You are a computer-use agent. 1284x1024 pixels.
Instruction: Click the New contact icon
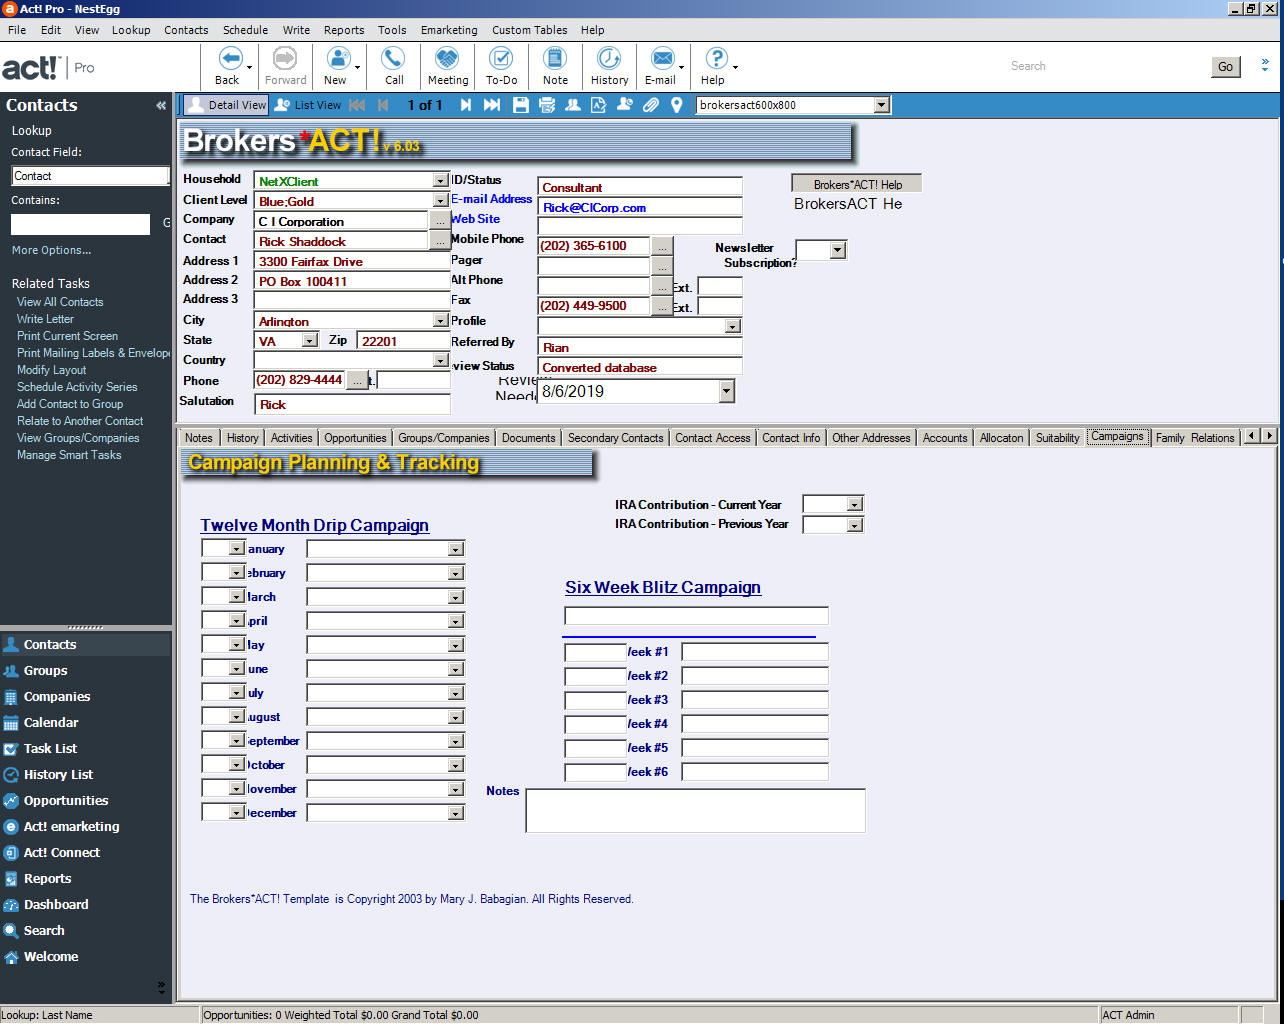(x=337, y=58)
